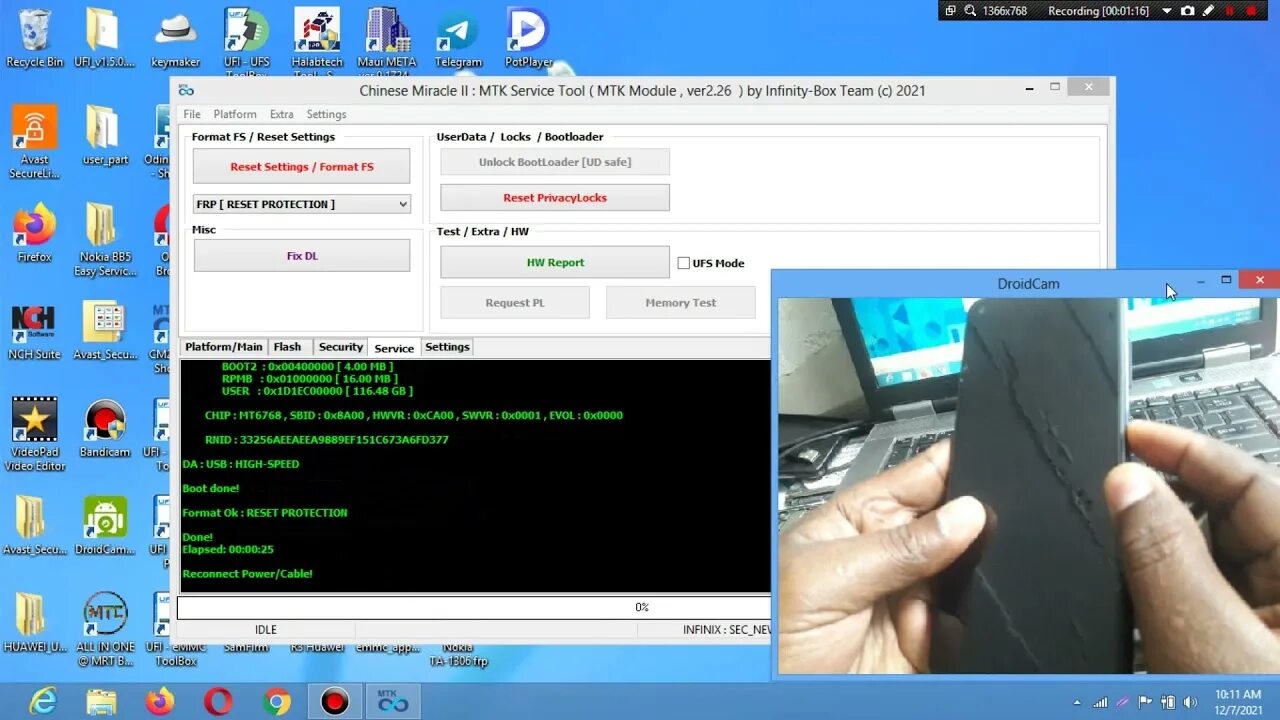Launch Bandicam from the desktop
This screenshot has height=720, width=1280.
[x=105, y=428]
